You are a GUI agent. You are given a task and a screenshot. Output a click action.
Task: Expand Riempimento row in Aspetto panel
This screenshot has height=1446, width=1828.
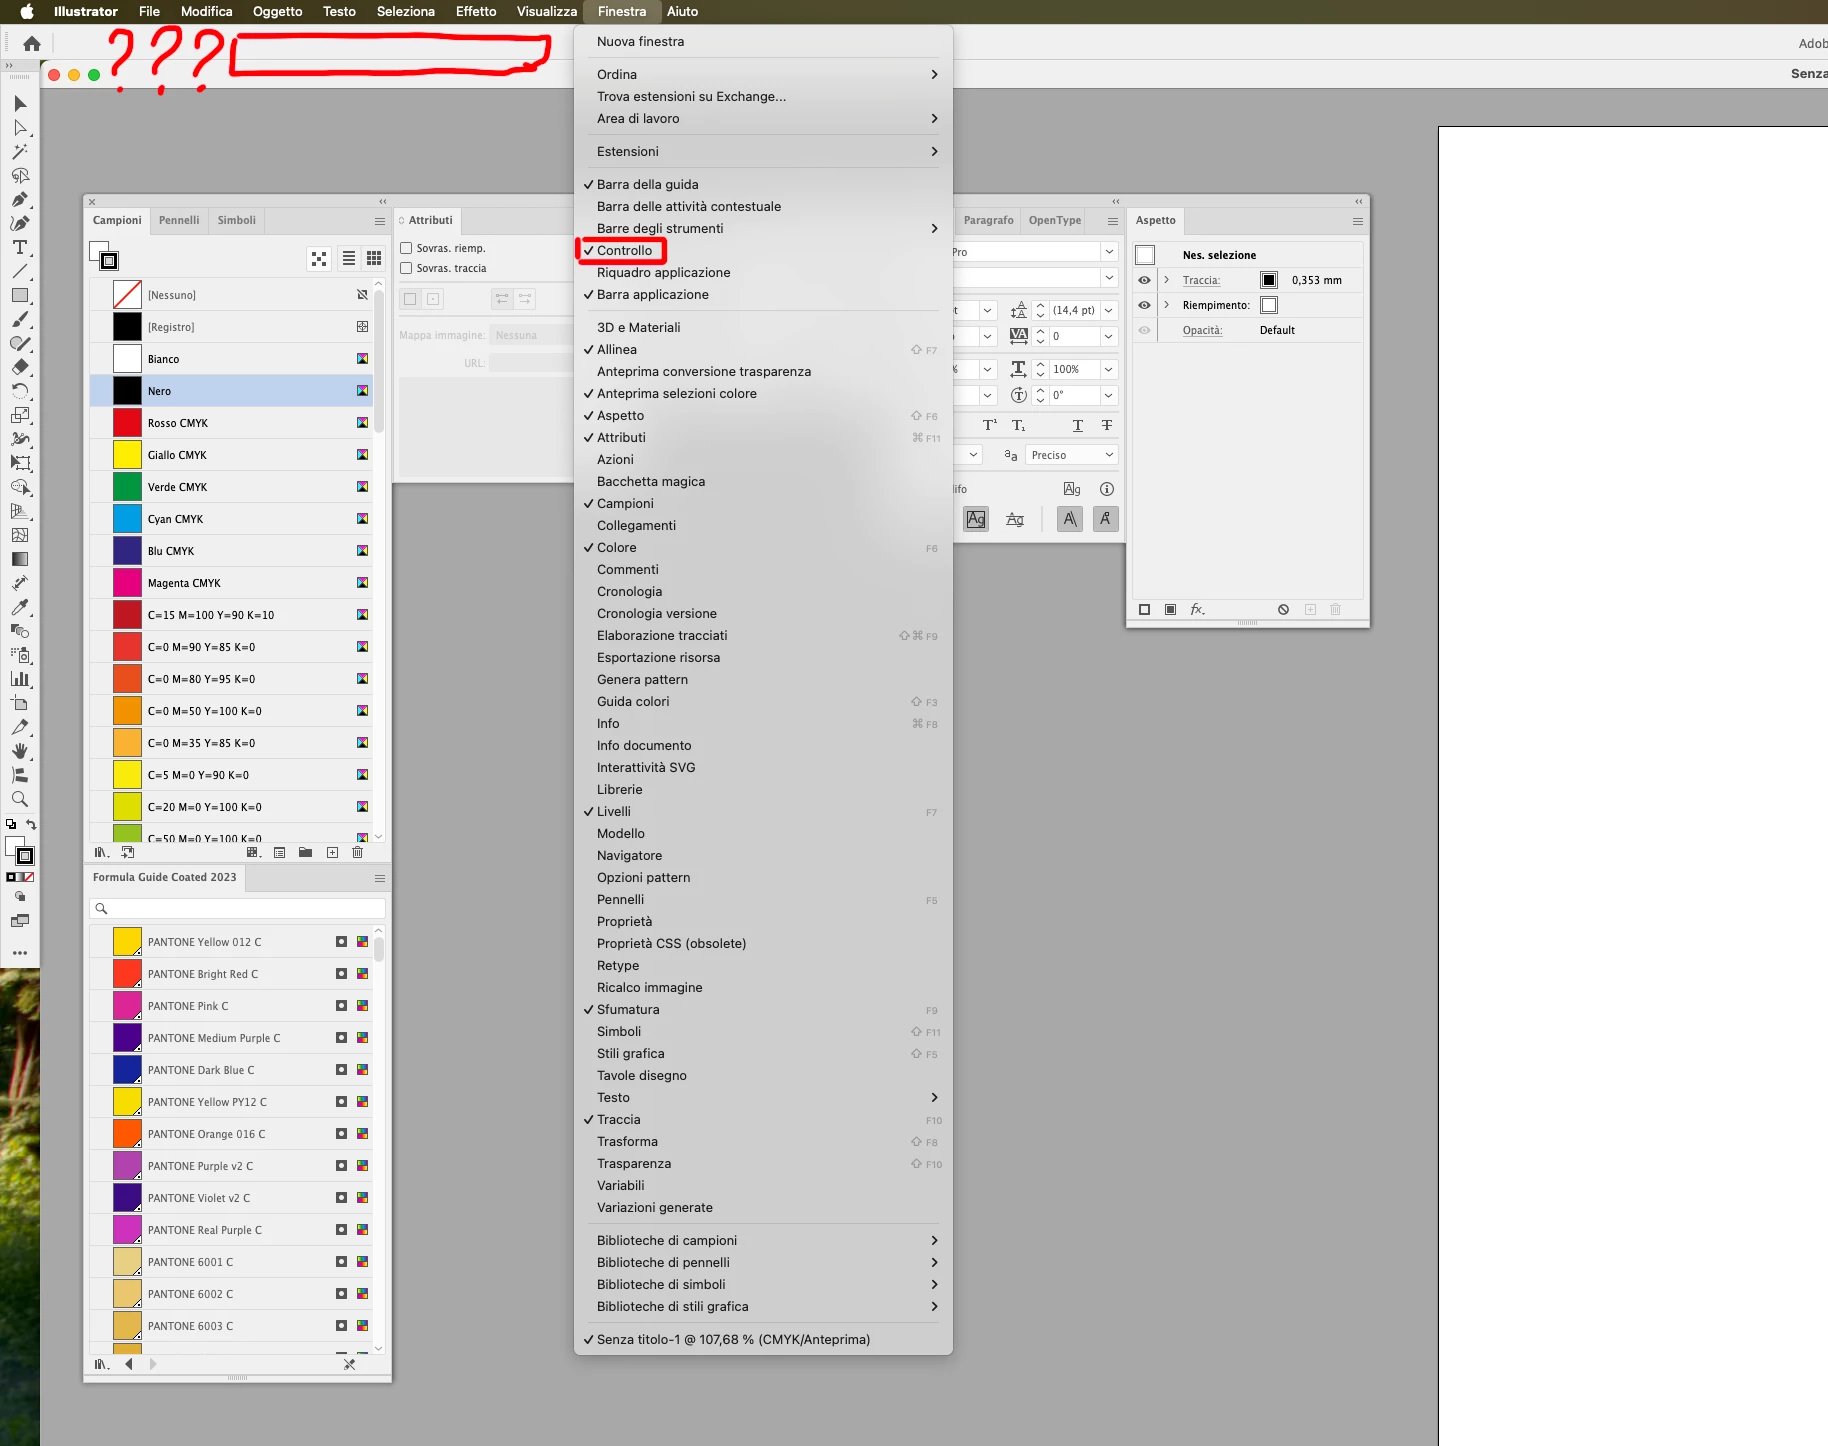click(1166, 305)
